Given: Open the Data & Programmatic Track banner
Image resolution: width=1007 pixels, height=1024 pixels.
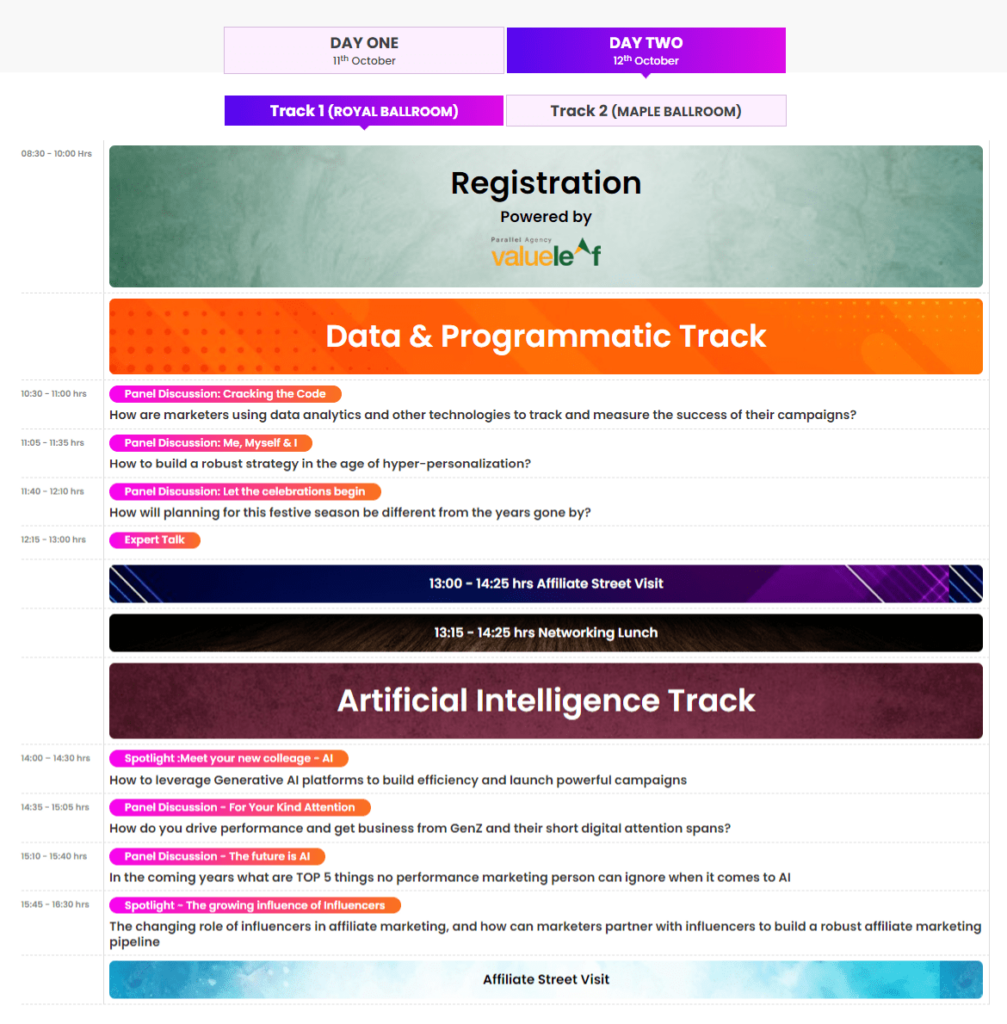Looking at the screenshot, I should 546,336.
